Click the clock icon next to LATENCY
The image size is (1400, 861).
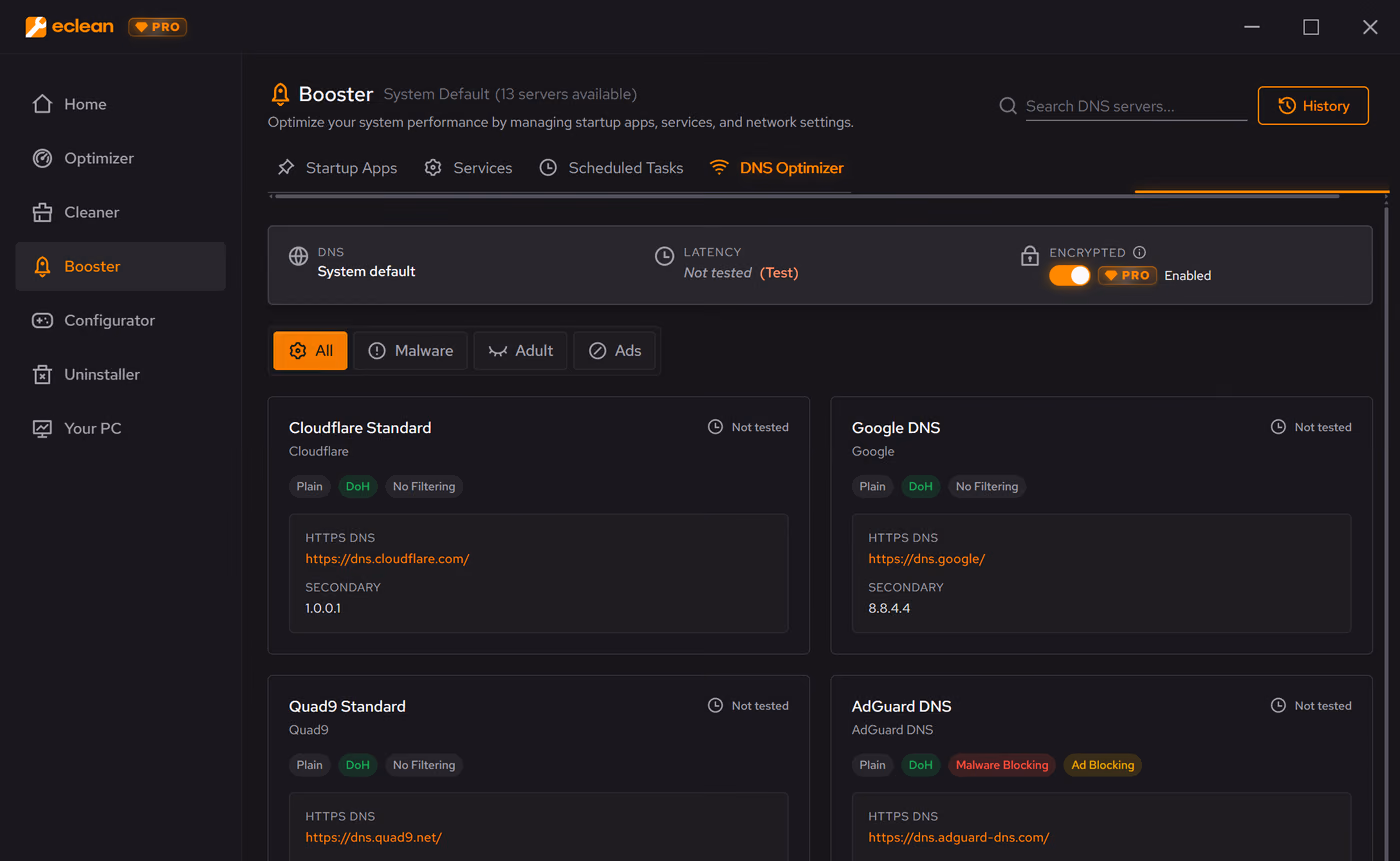coord(664,256)
